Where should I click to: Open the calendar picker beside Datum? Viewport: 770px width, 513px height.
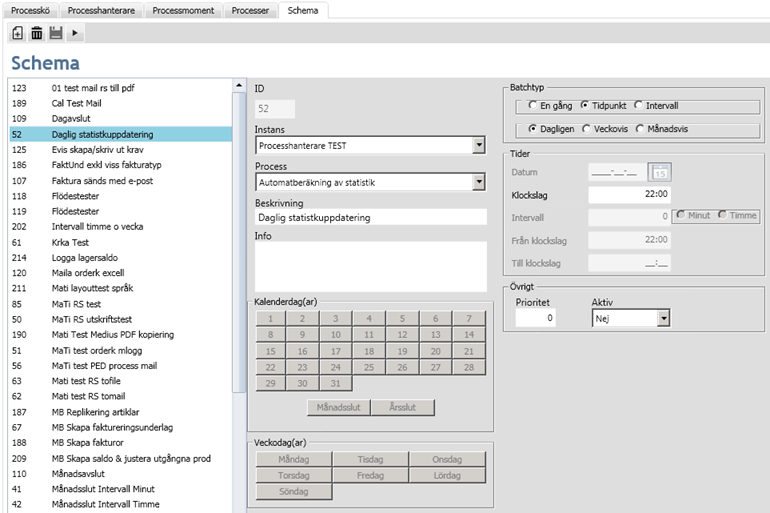click(x=660, y=172)
